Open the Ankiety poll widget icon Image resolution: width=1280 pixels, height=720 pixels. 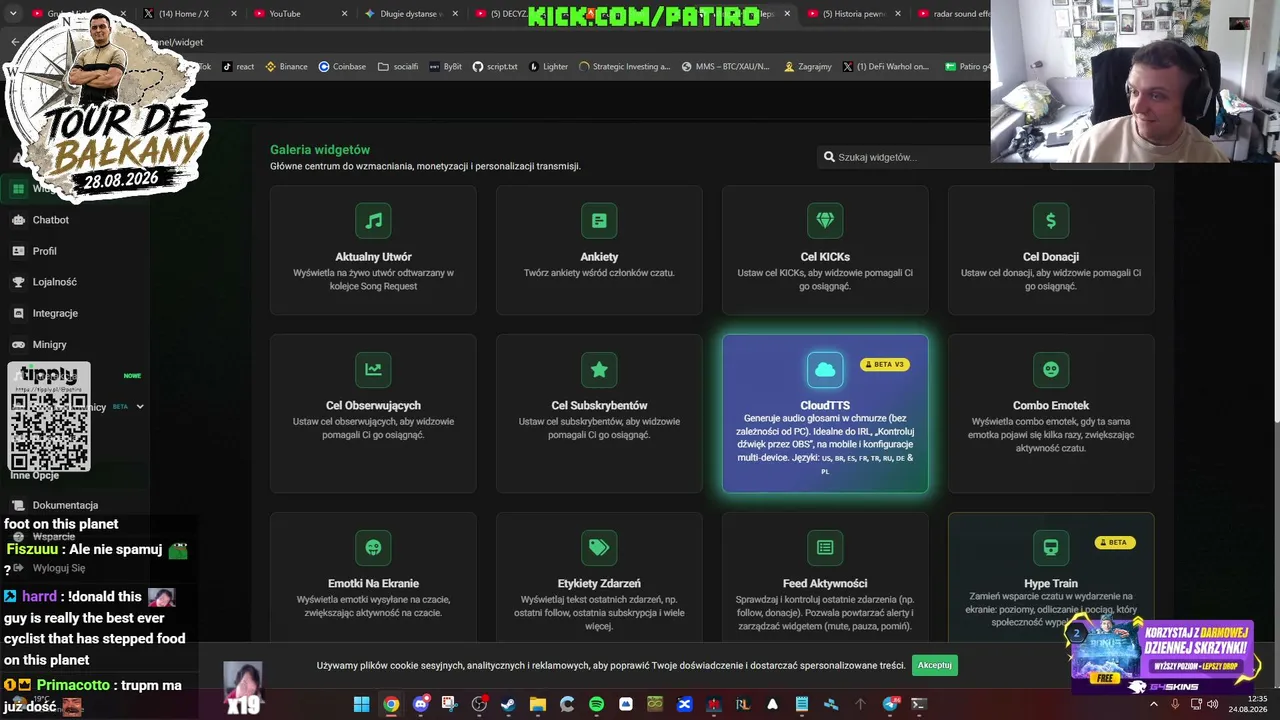pos(599,221)
